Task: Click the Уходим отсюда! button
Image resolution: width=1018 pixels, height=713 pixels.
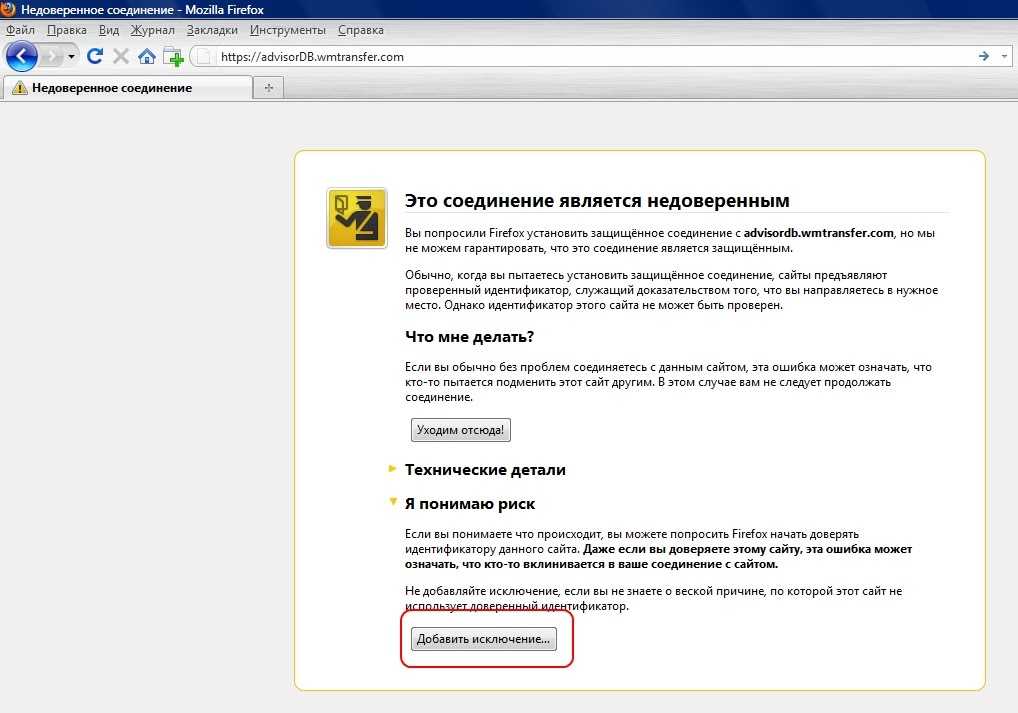Action: [460, 430]
